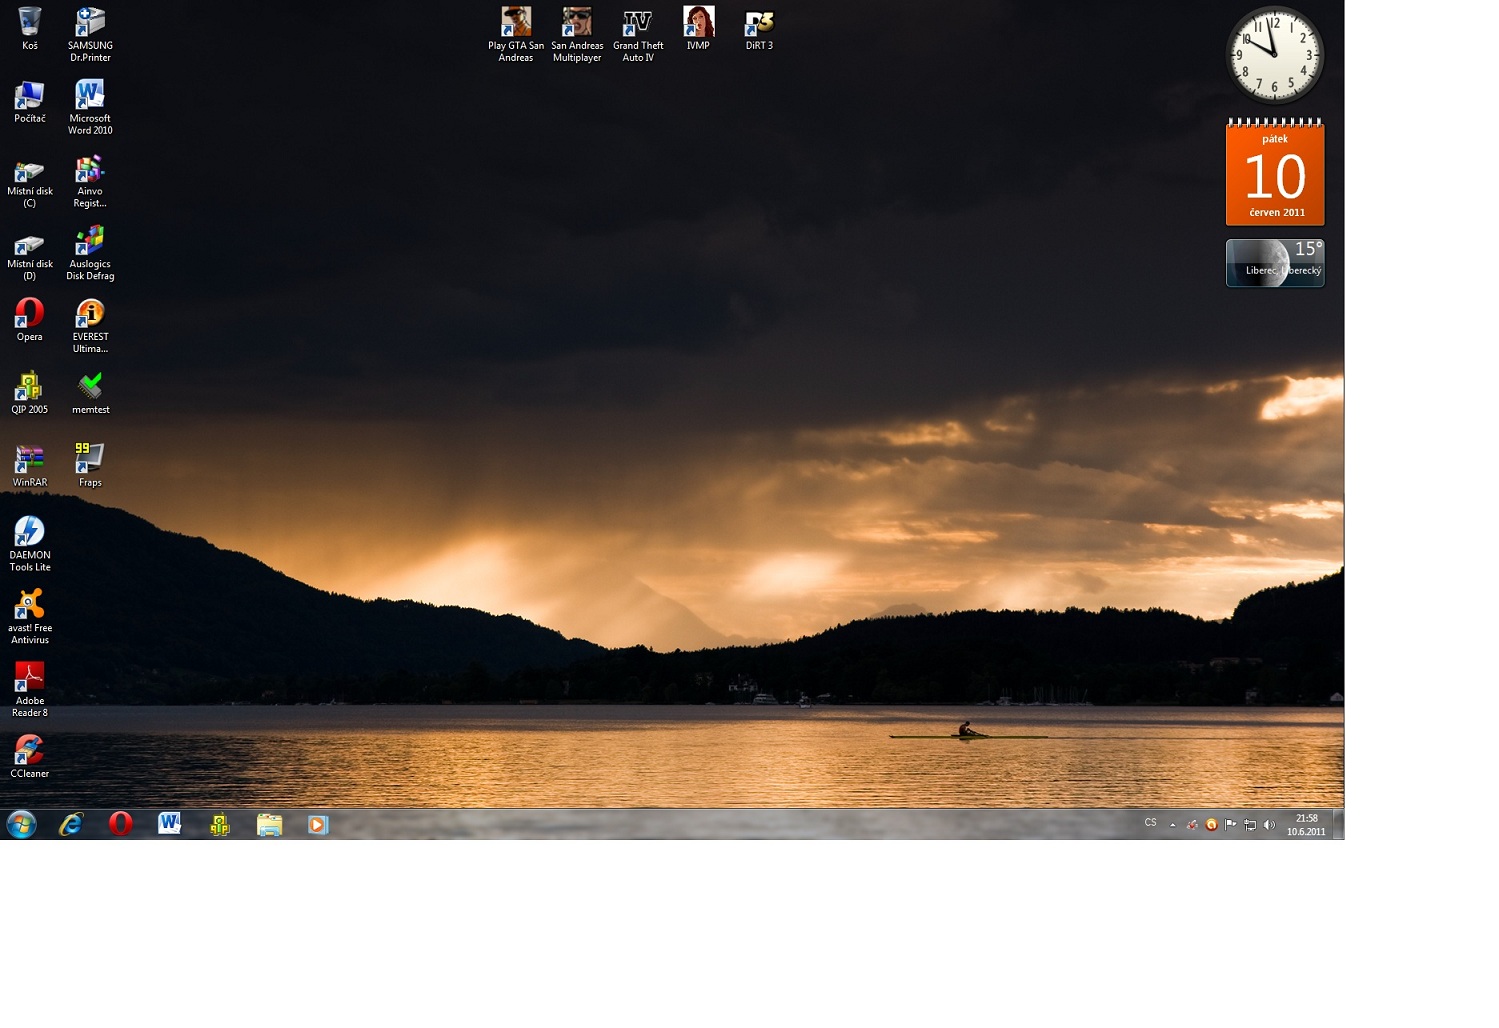
Task: Show hidden tray icons arrow
Action: click(x=1172, y=825)
